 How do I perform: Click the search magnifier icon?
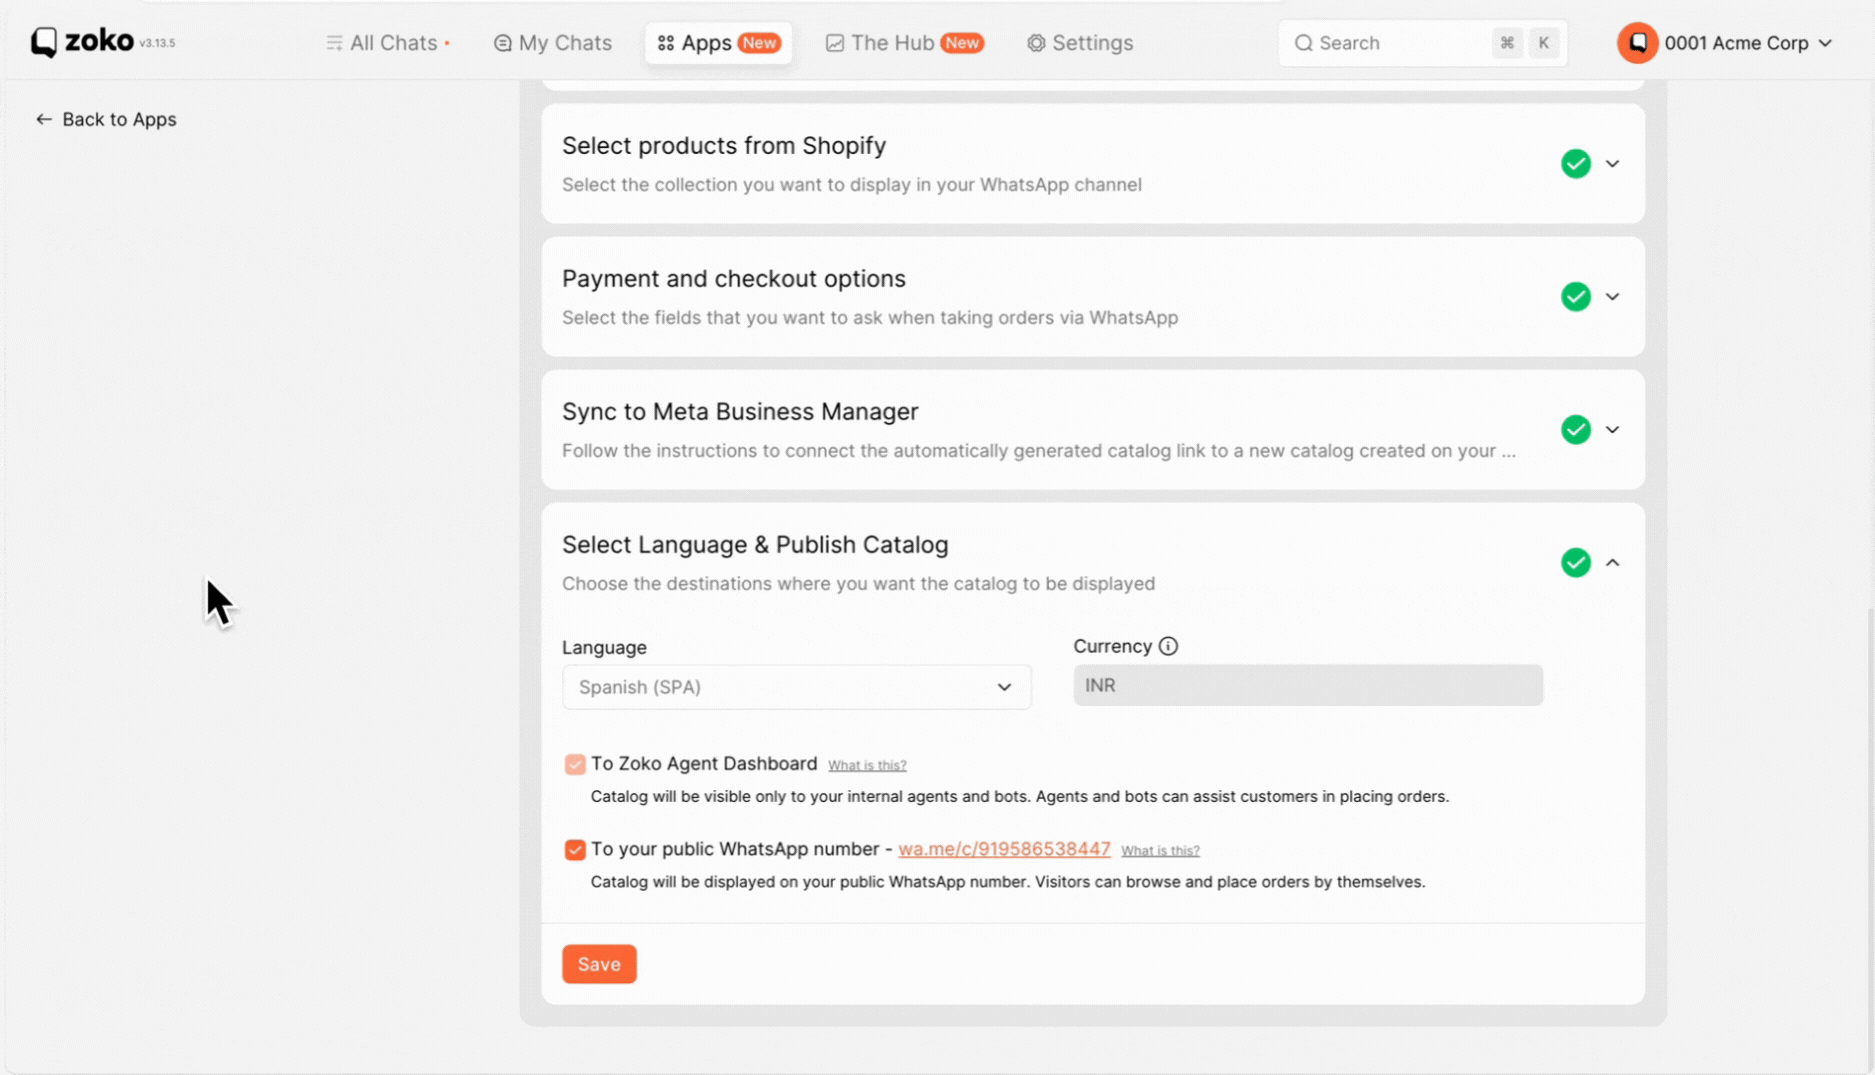click(1303, 43)
